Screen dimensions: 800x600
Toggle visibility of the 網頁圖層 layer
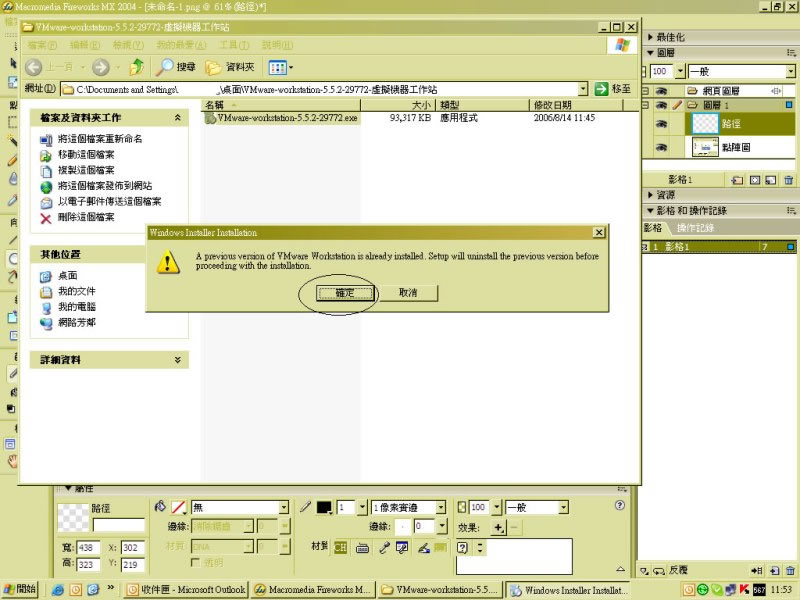[x=661, y=91]
